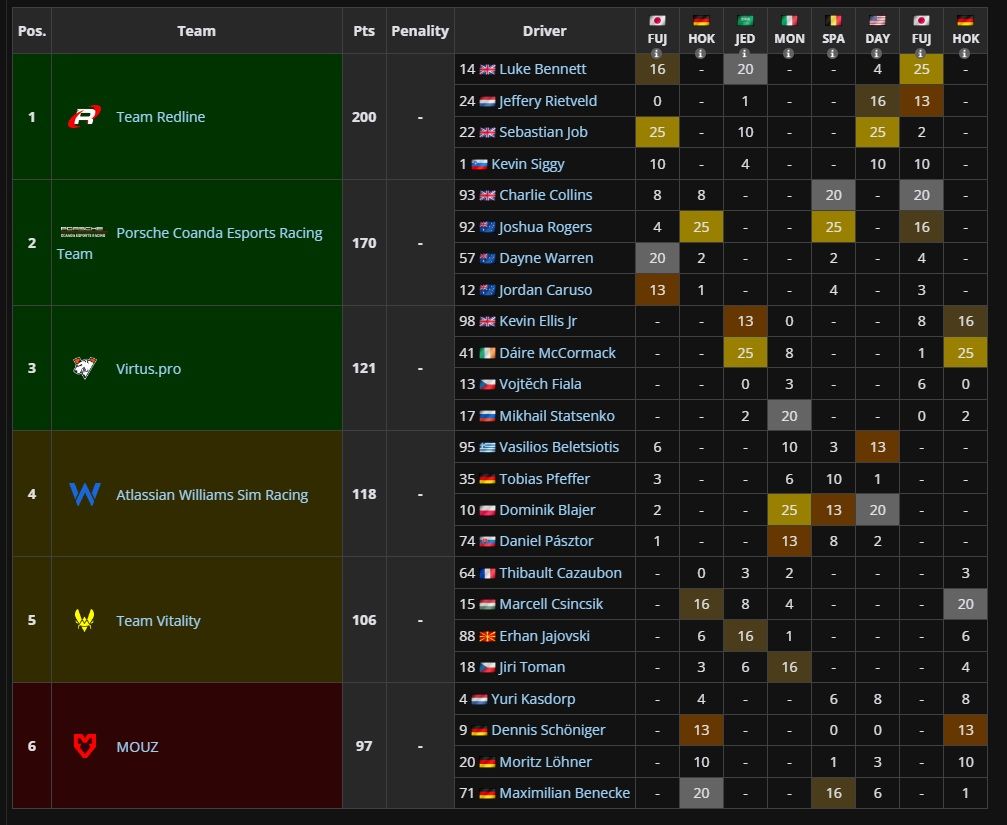The image size is (1007, 825).
Task: Open driver Dennis Schöniger's profile
Action: point(548,730)
